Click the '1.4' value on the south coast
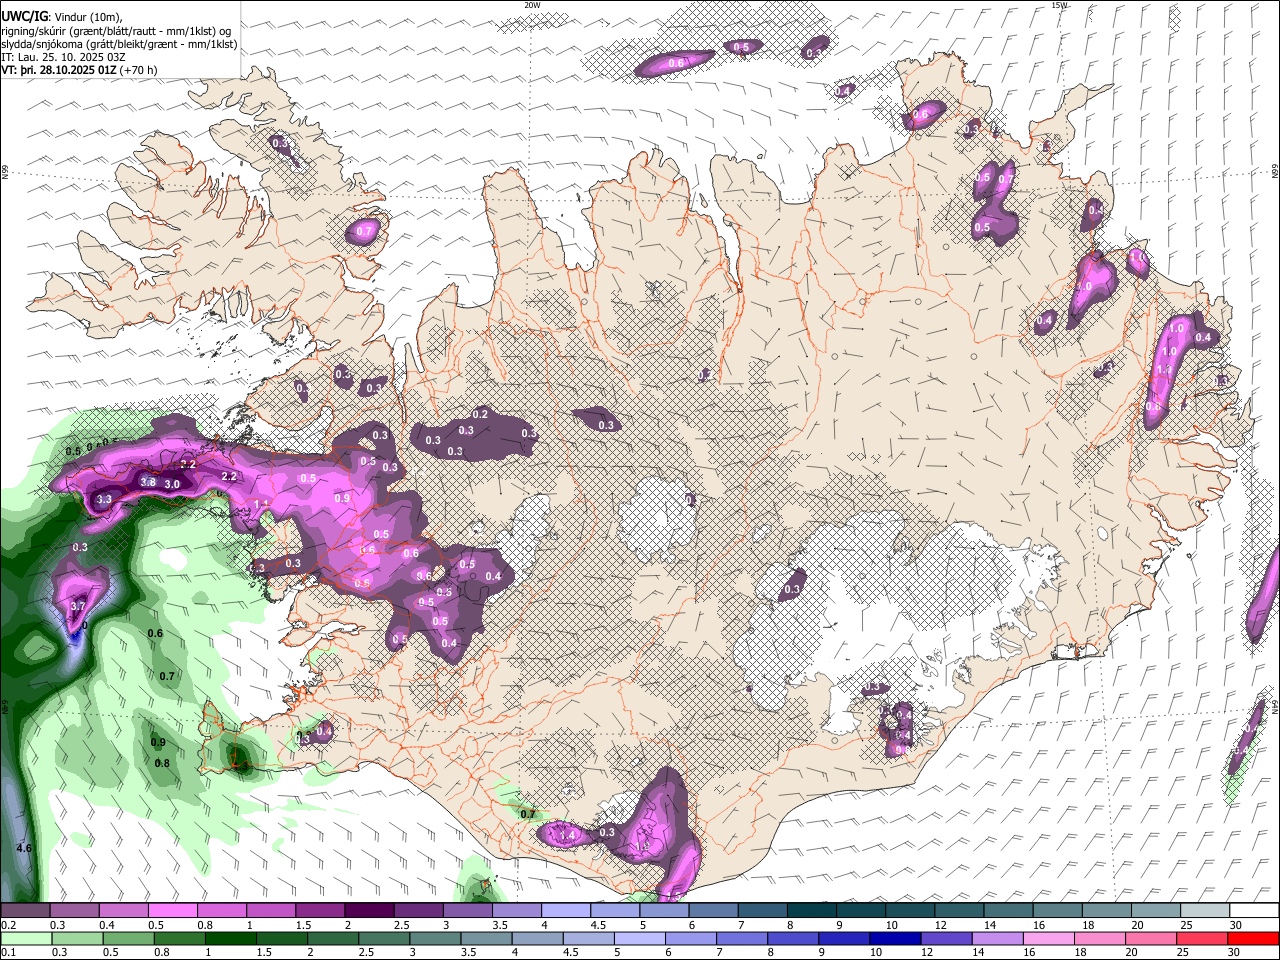 [569, 835]
